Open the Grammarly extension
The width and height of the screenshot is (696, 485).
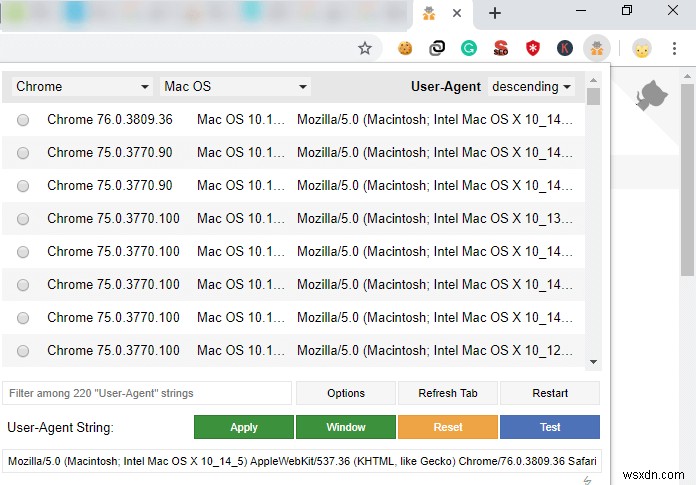469,48
